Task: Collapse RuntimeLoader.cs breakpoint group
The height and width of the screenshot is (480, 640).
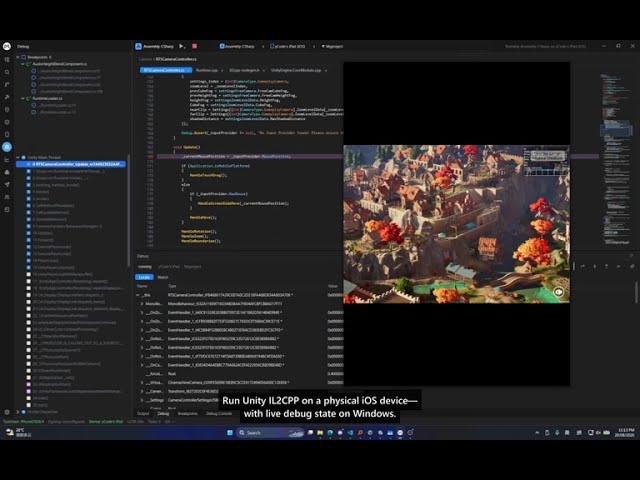Action: tap(23, 98)
